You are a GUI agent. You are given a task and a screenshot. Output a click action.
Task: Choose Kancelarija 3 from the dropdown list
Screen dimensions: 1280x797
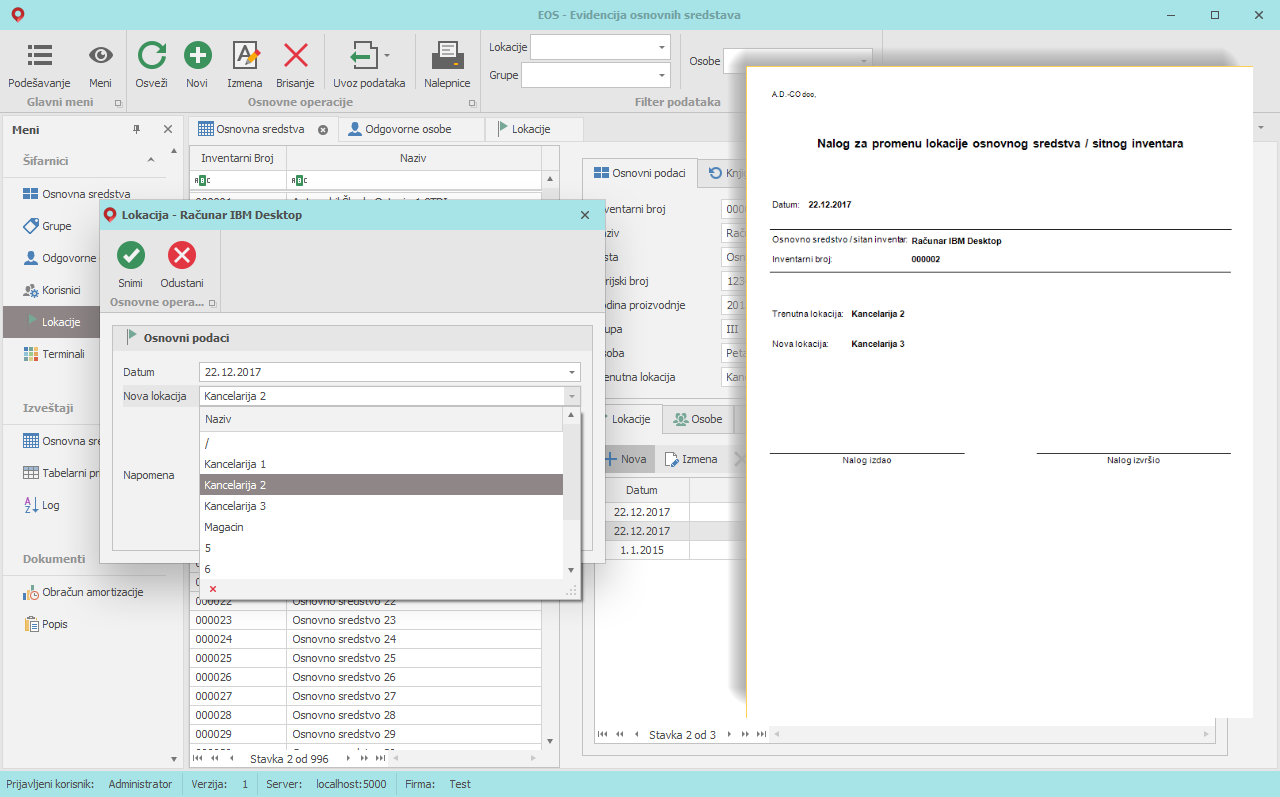tap(381, 506)
